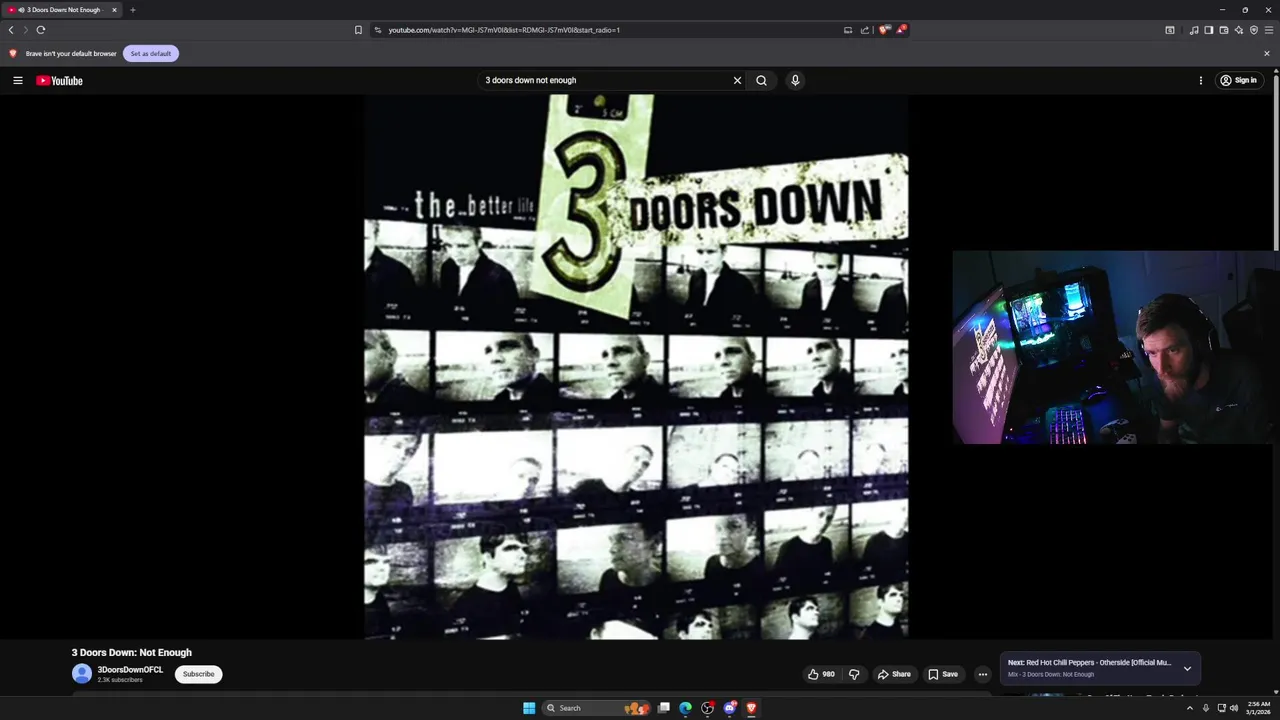Open a new browser tab
This screenshot has height=720, width=1280.
tap(132, 10)
